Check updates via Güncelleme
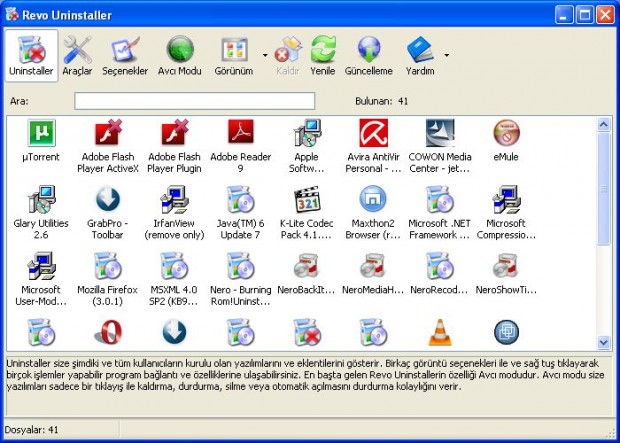The width and height of the screenshot is (620, 443). [x=369, y=56]
